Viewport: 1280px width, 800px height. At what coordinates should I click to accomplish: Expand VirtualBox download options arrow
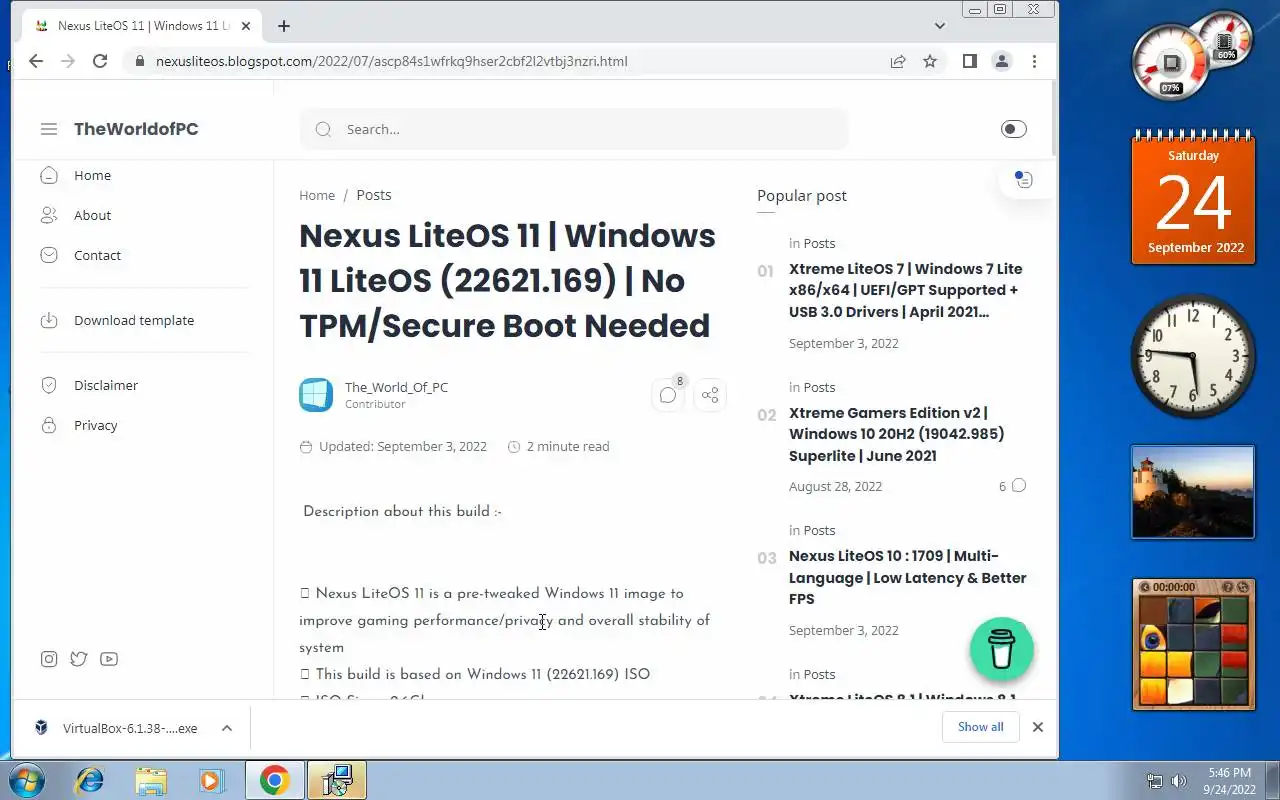[227, 728]
